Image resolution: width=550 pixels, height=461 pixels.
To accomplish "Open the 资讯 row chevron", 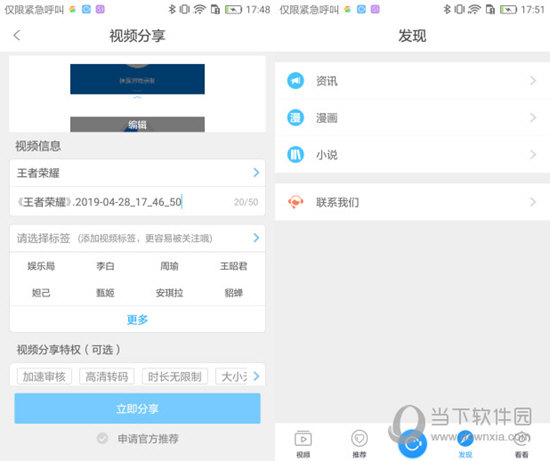I will (x=533, y=81).
